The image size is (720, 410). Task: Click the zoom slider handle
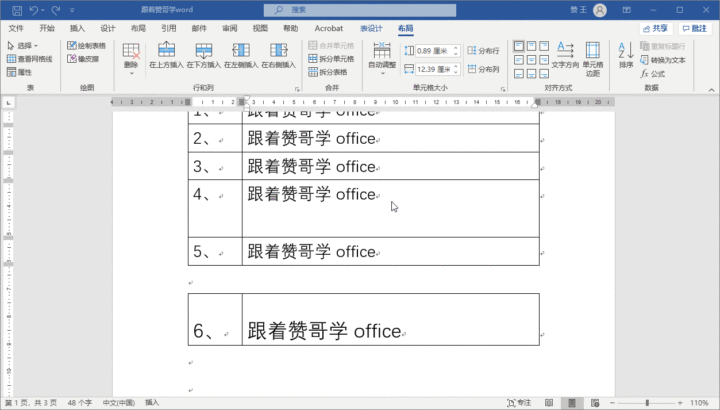pyautogui.click(x=647, y=403)
